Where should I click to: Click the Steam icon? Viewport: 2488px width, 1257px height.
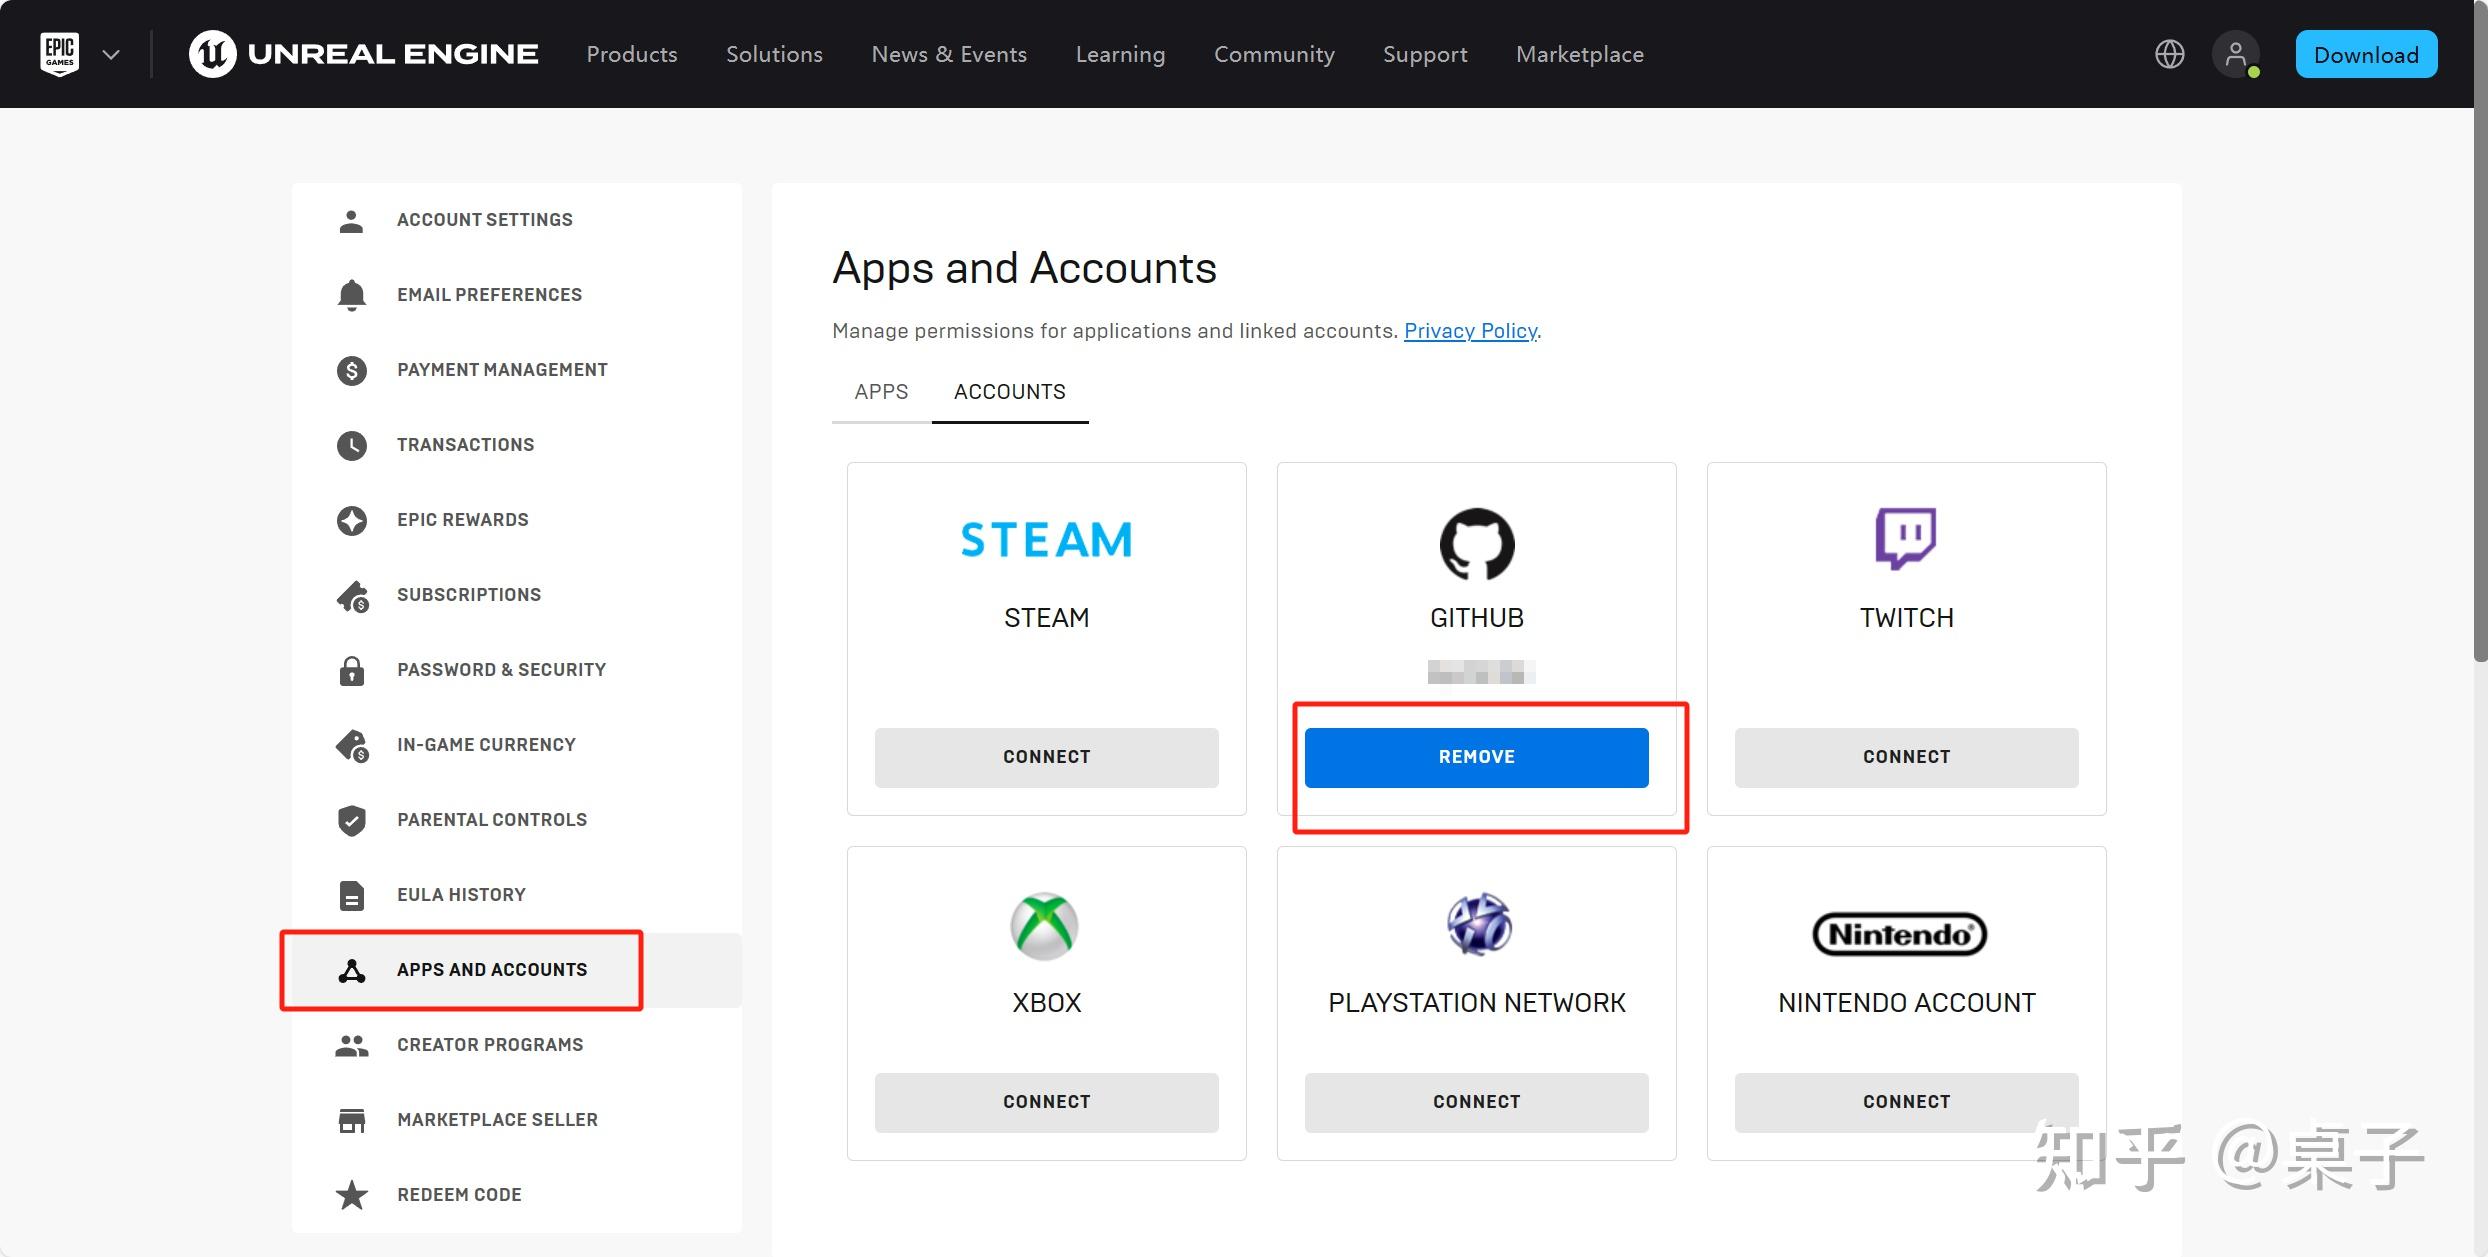tap(1045, 539)
